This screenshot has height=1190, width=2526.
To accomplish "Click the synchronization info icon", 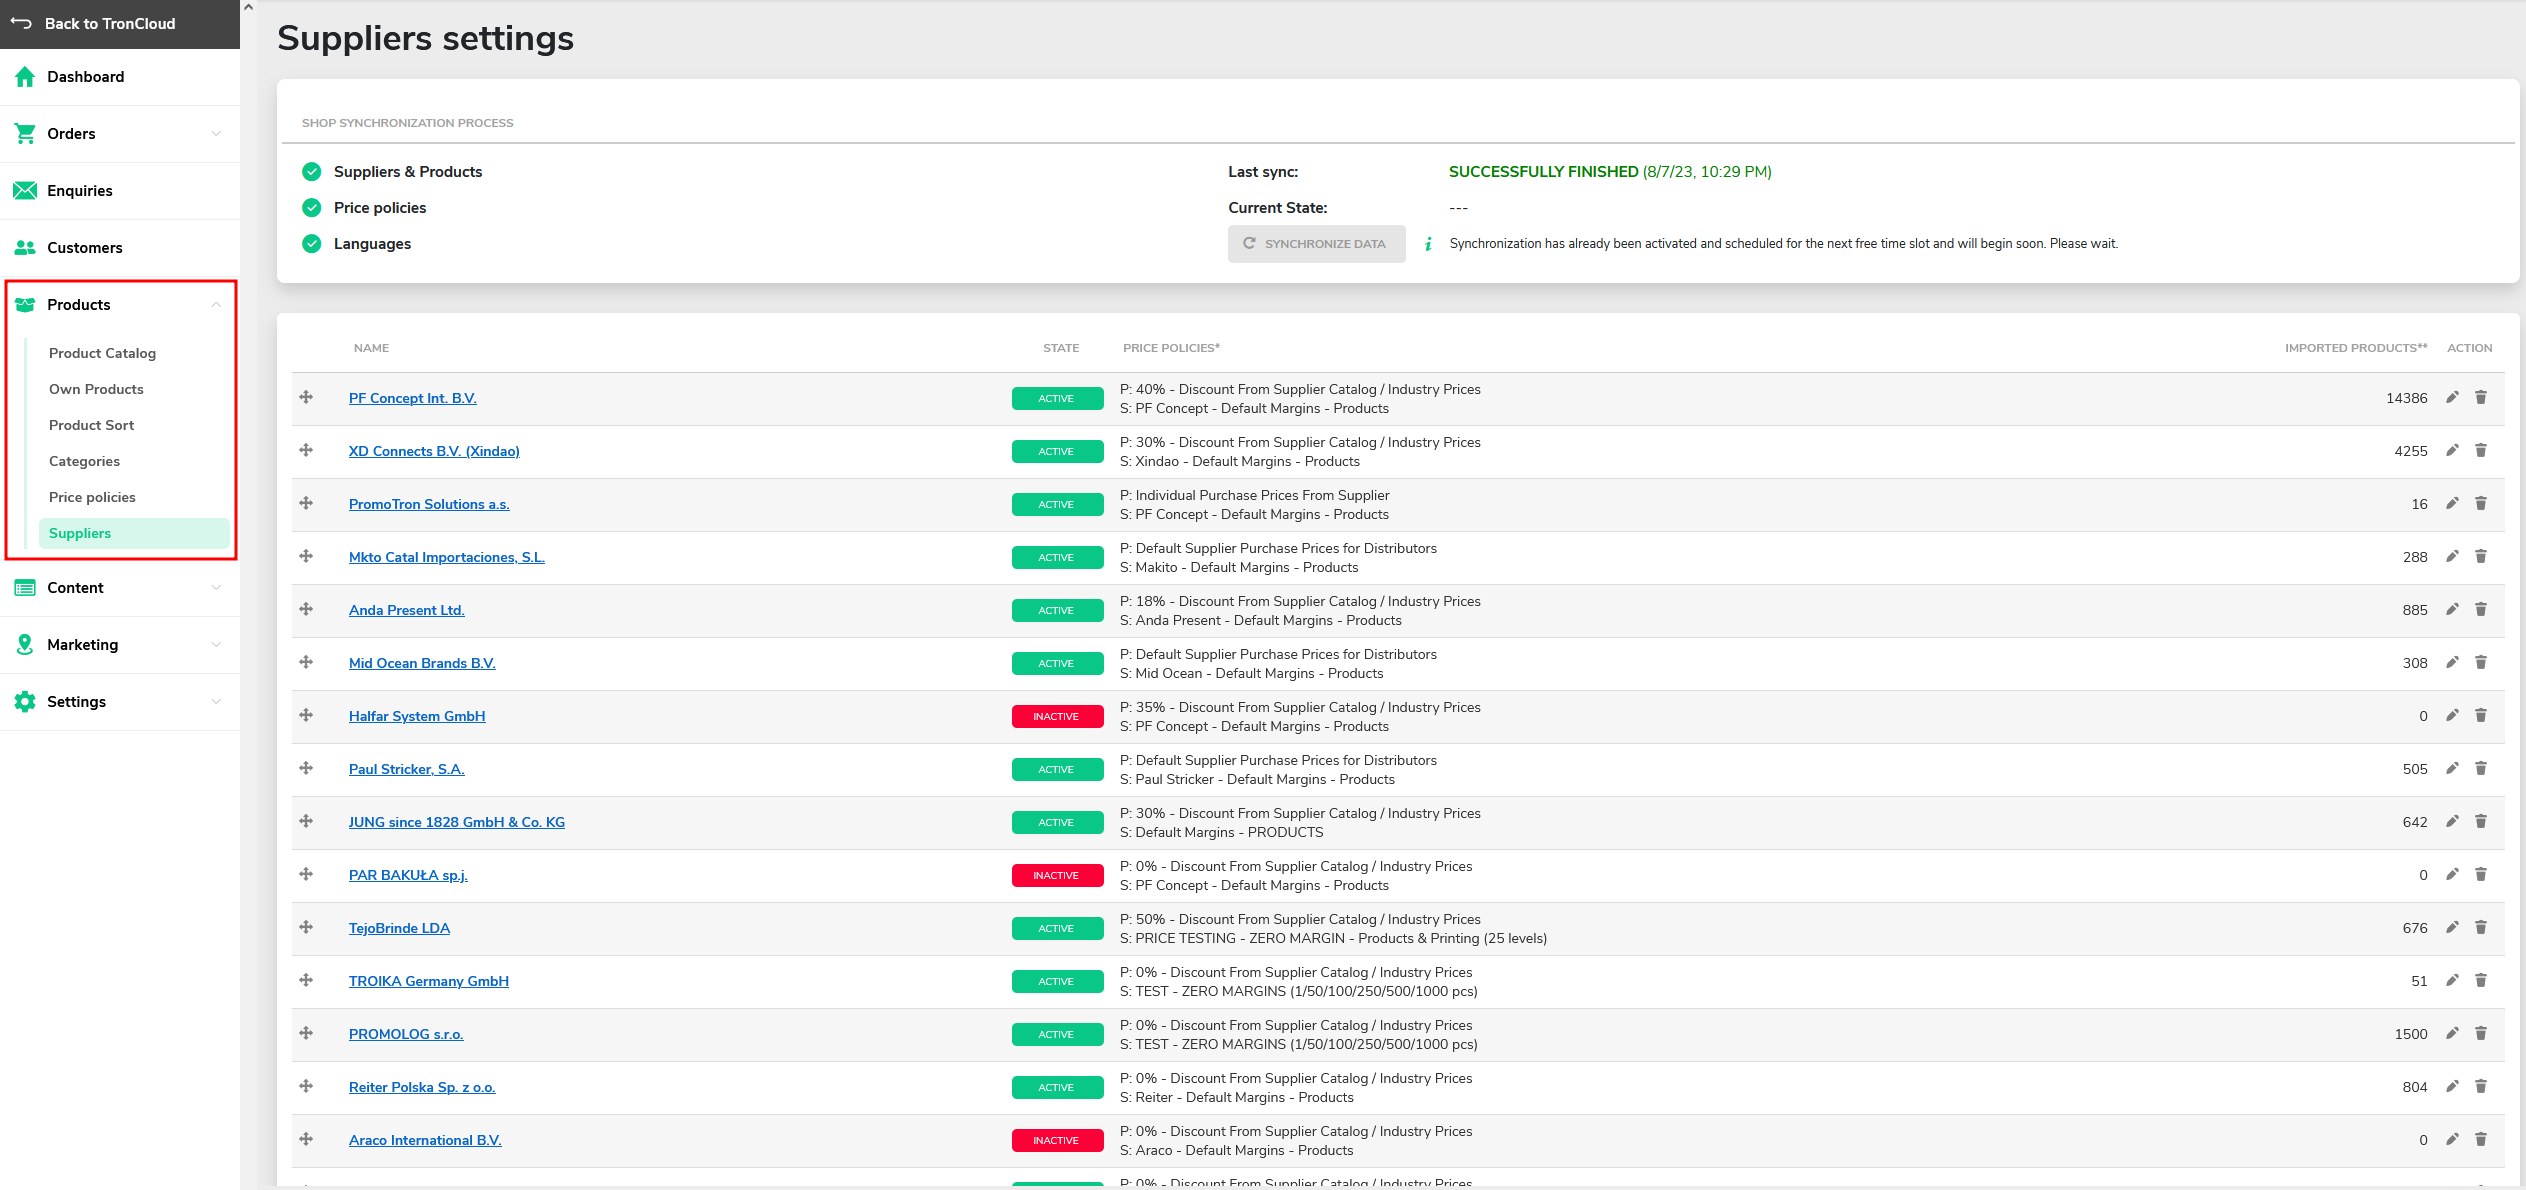I will (x=1428, y=244).
